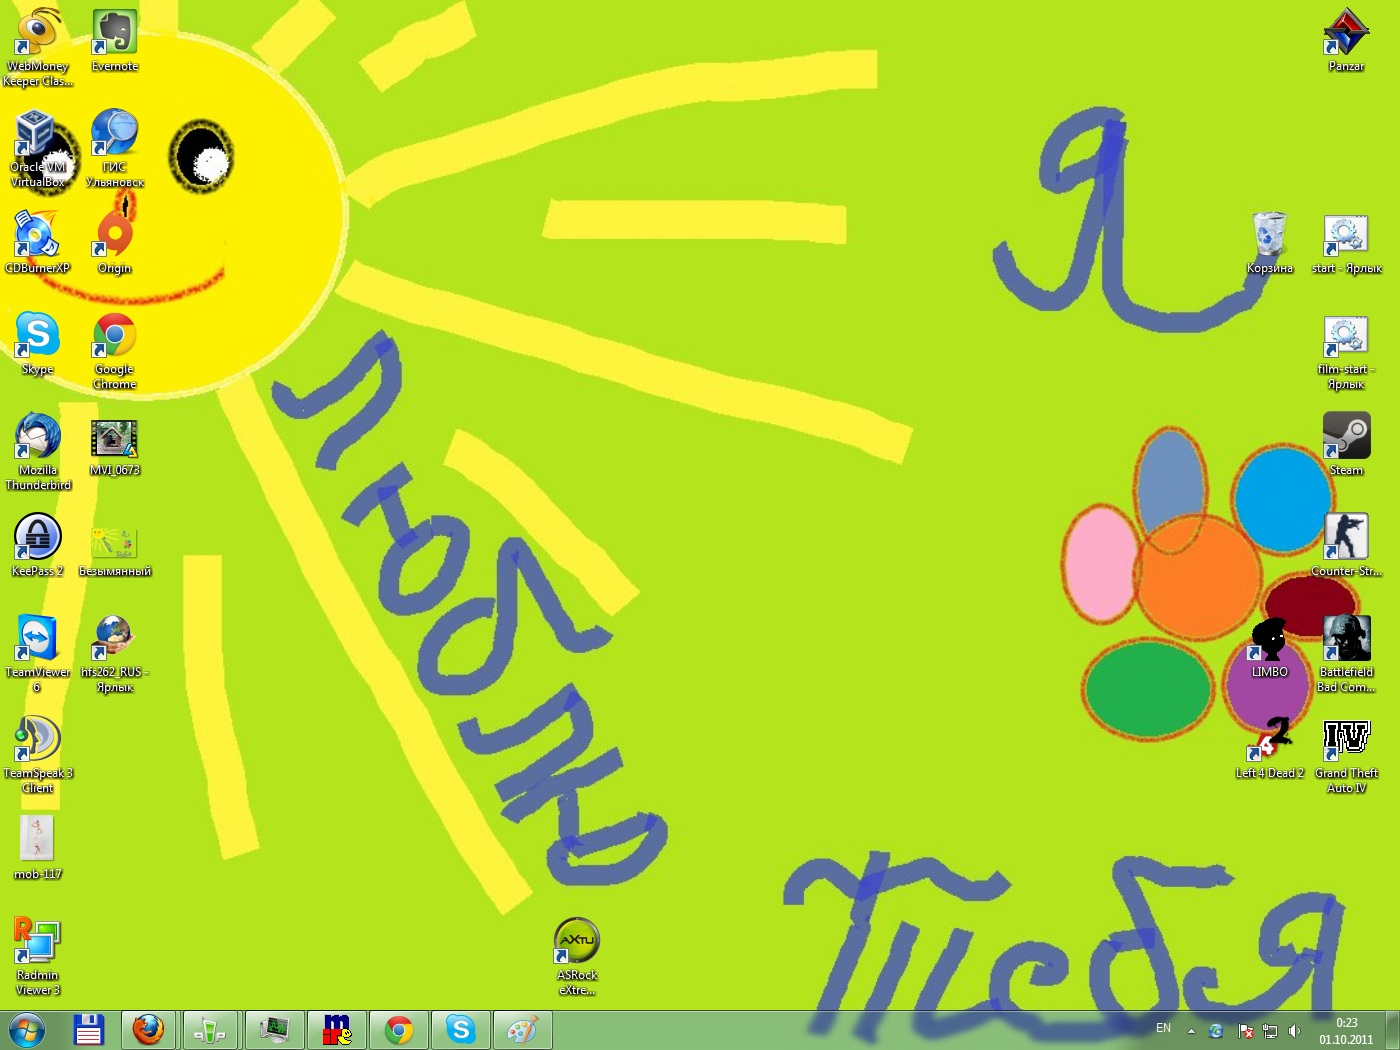Switch to mIRC in the taskbar

point(335,1030)
